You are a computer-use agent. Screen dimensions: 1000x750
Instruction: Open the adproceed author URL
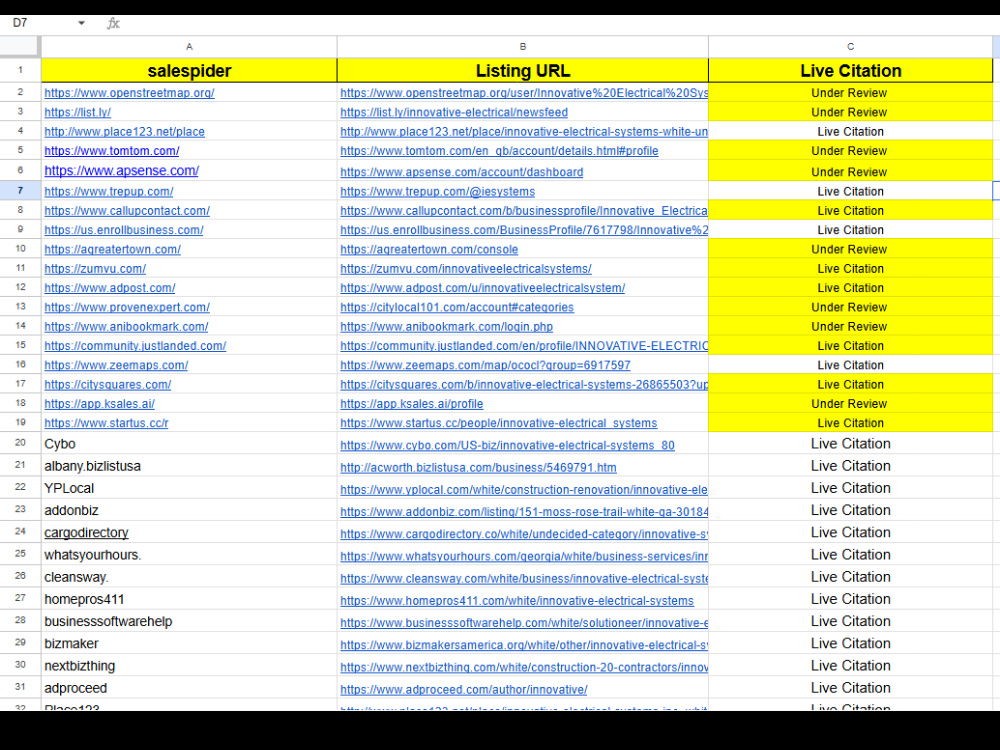[464, 689]
